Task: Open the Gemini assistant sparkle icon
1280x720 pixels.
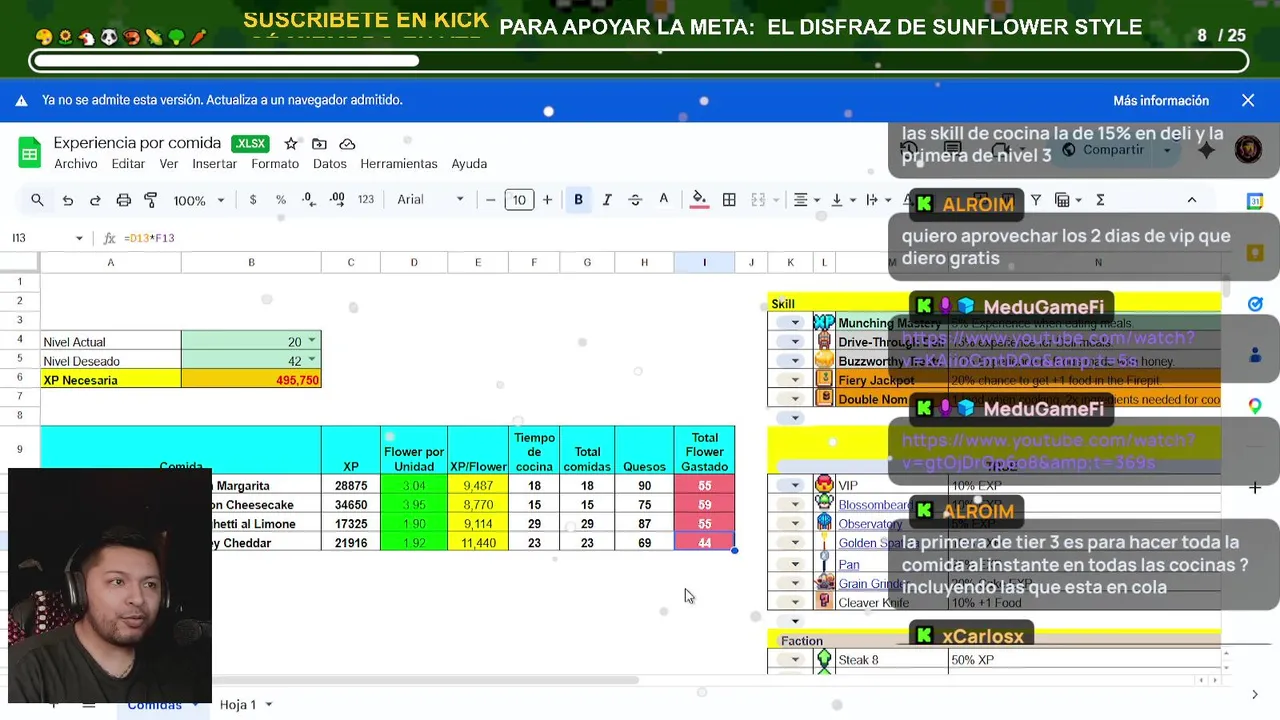Action: pyautogui.click(x=1206, y=150)
